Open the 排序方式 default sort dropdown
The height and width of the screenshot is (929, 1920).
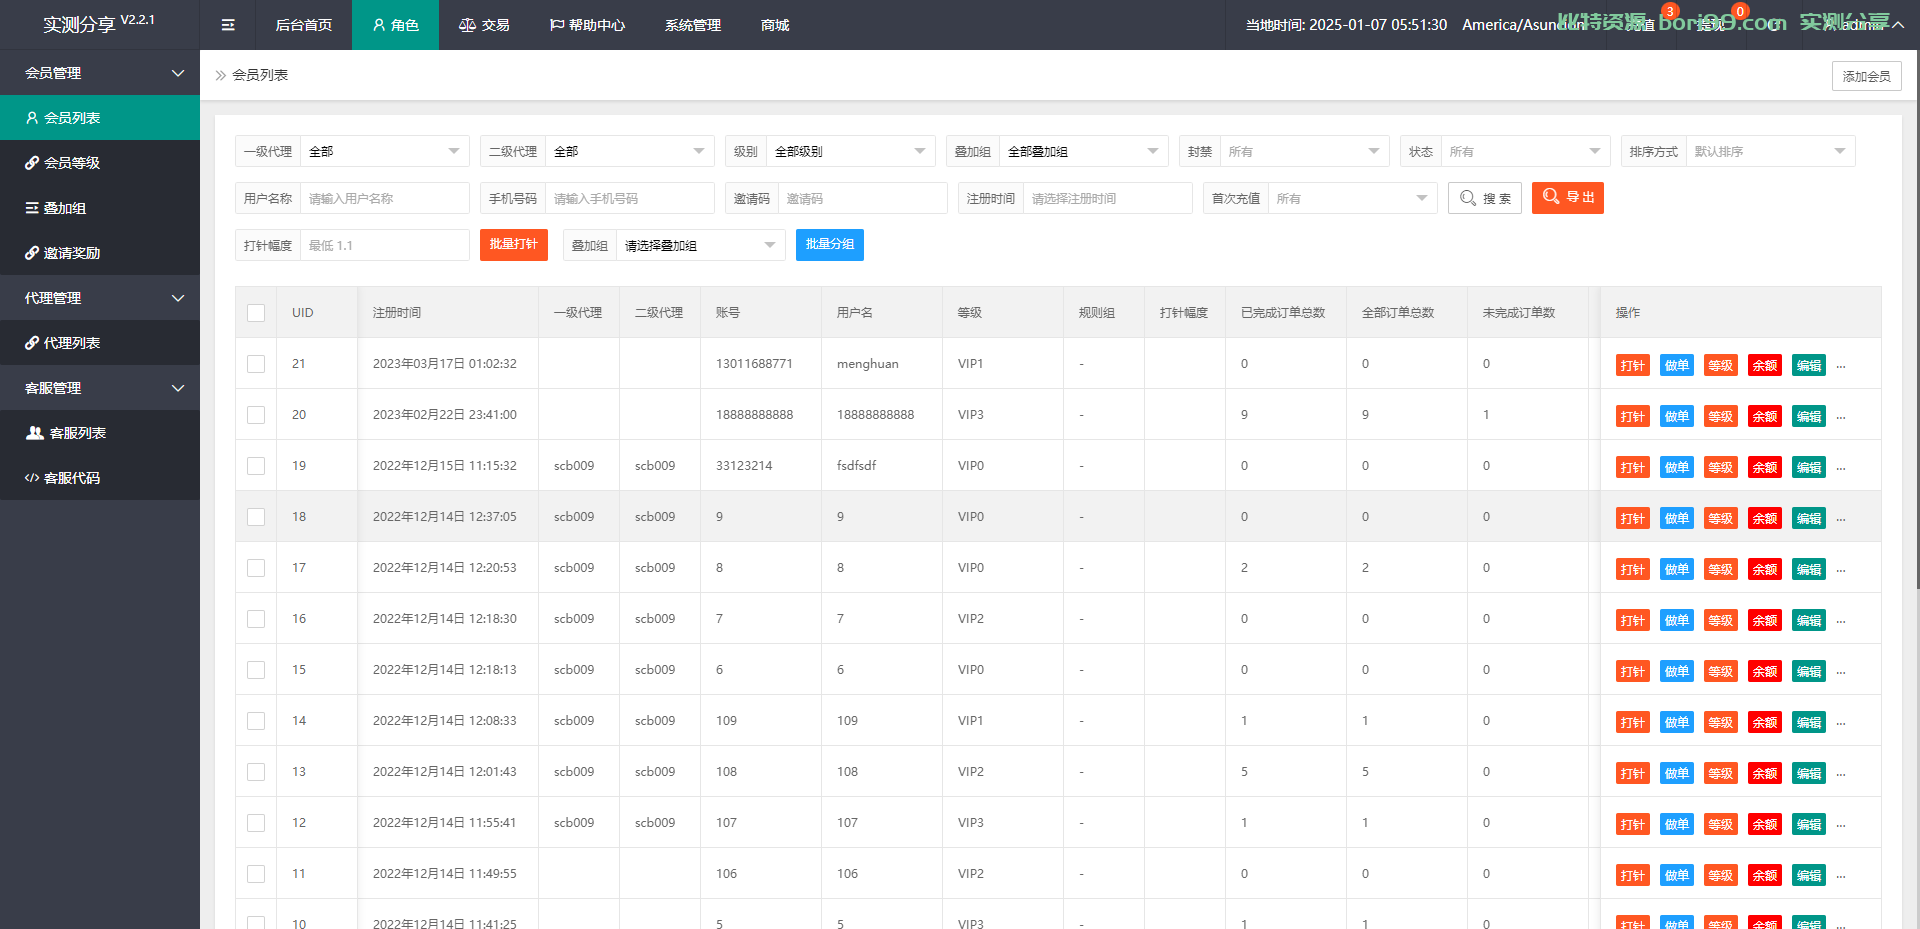point(1770,151)
